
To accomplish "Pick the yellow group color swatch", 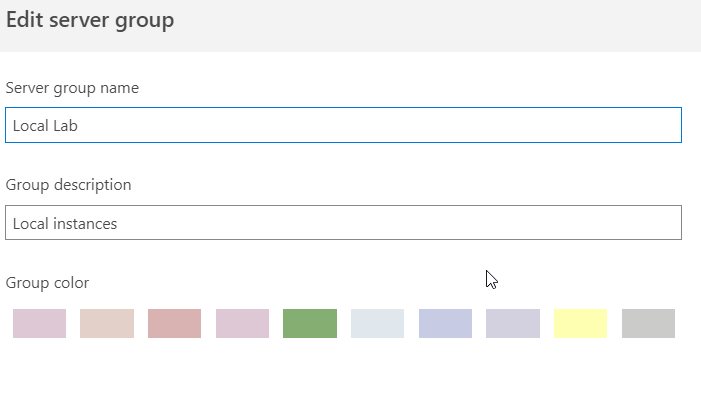I will pos(580,323).
